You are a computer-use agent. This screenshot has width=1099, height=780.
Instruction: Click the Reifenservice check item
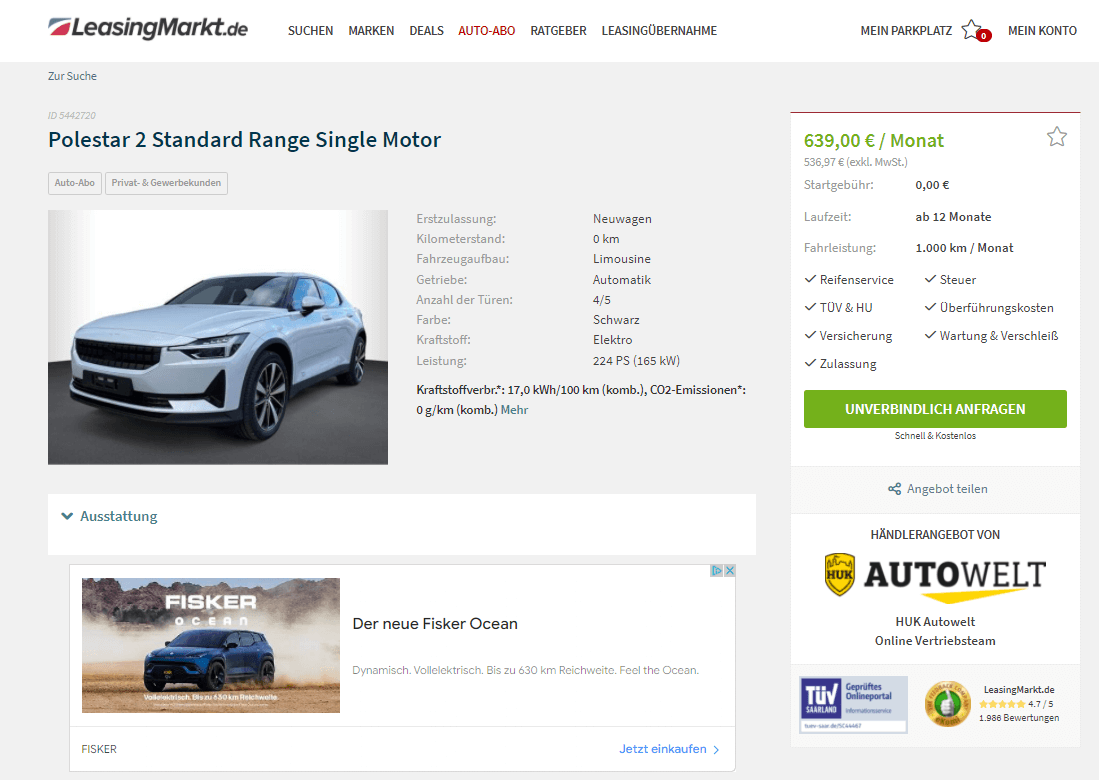[x=849, y=280]
